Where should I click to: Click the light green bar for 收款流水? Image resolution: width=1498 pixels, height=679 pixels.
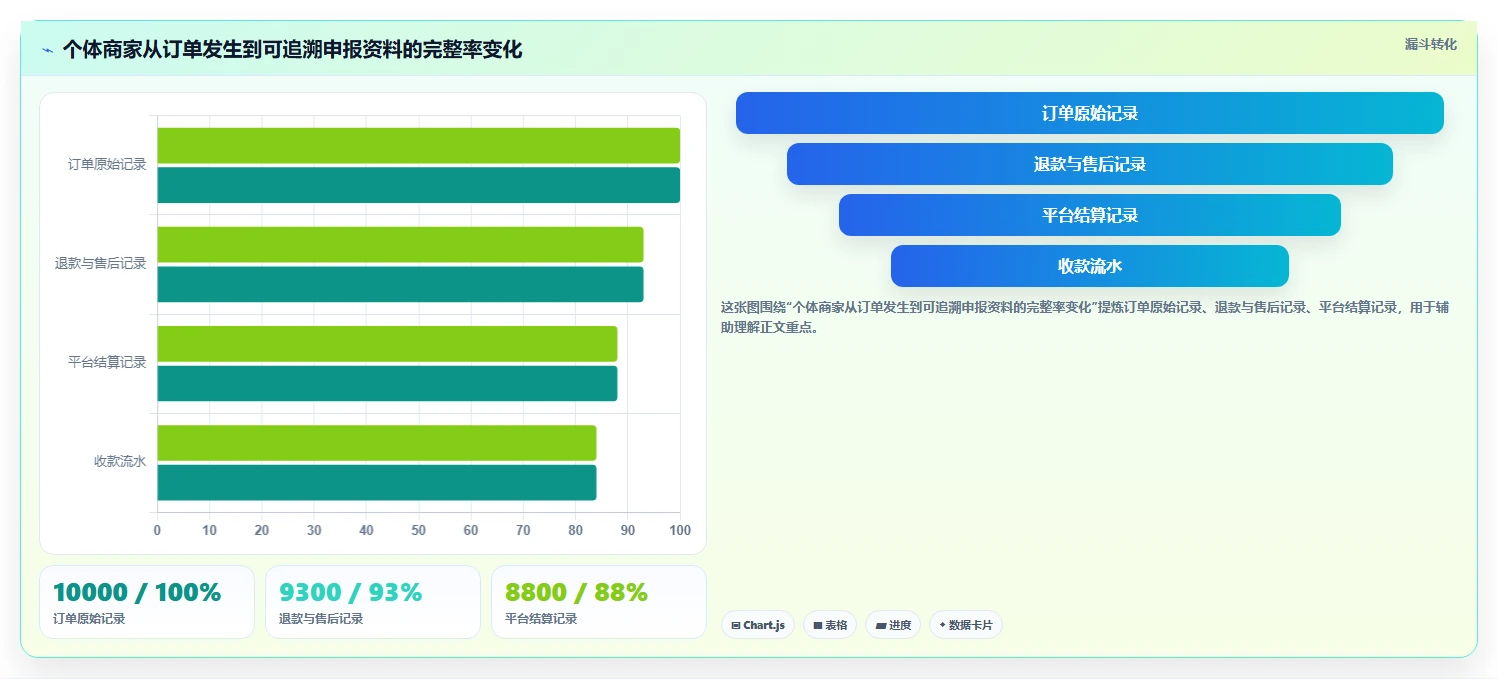(x=377, y=443)
